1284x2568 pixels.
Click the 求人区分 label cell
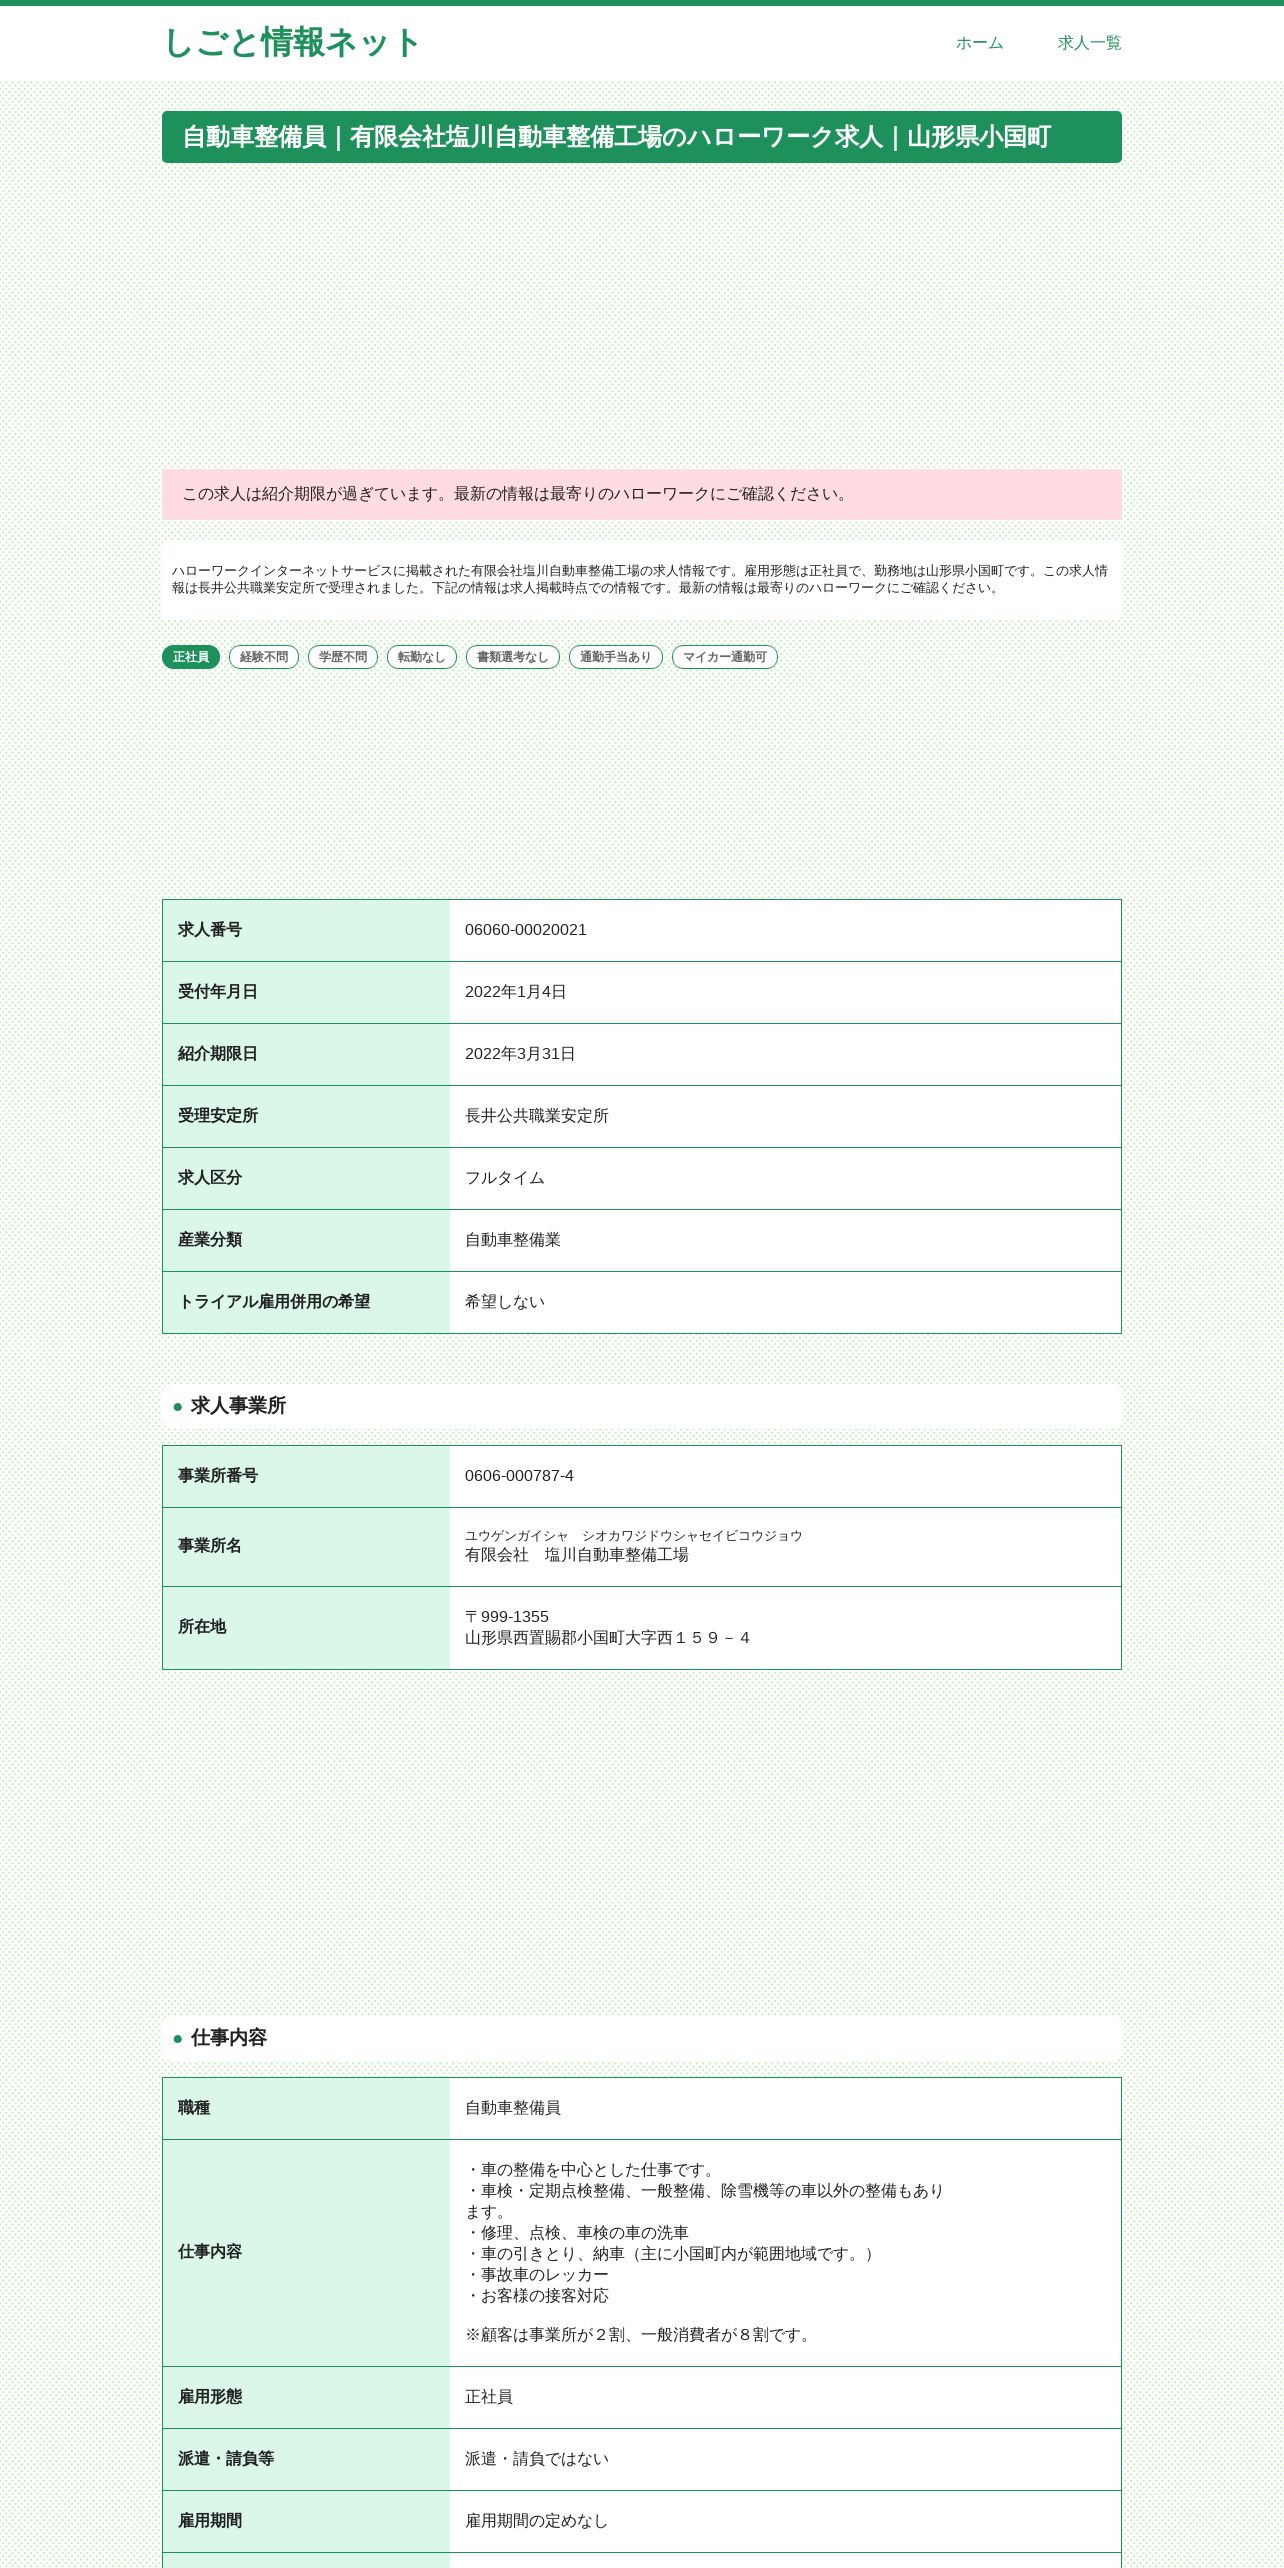click(x=306, y=1178)
